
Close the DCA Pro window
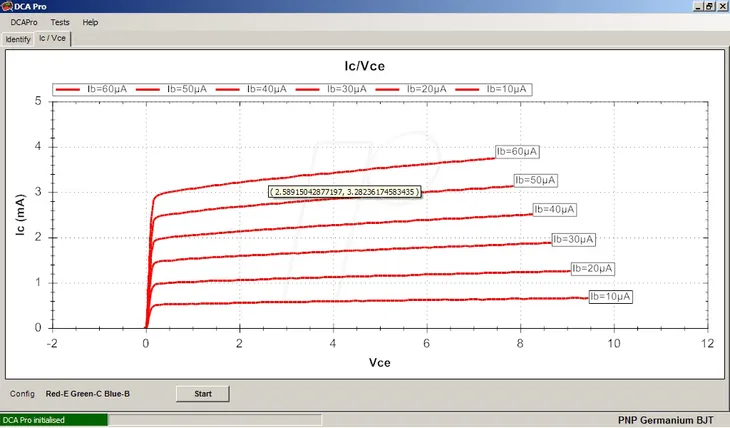click(722, 7)
